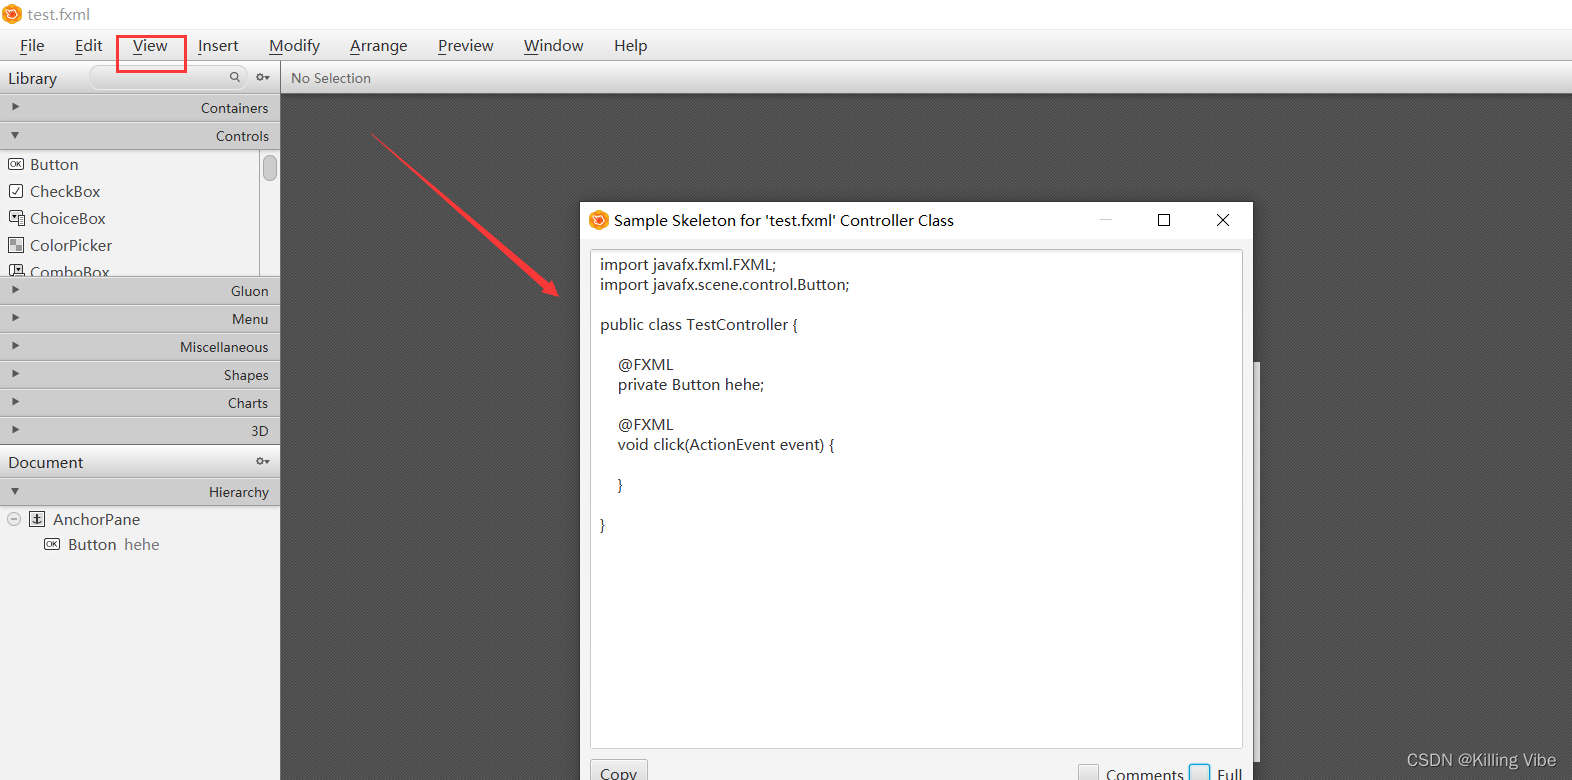Expand the Shapes library section
The width and height of the screenshot is (1572, 780).
click(x=15, y=373)
